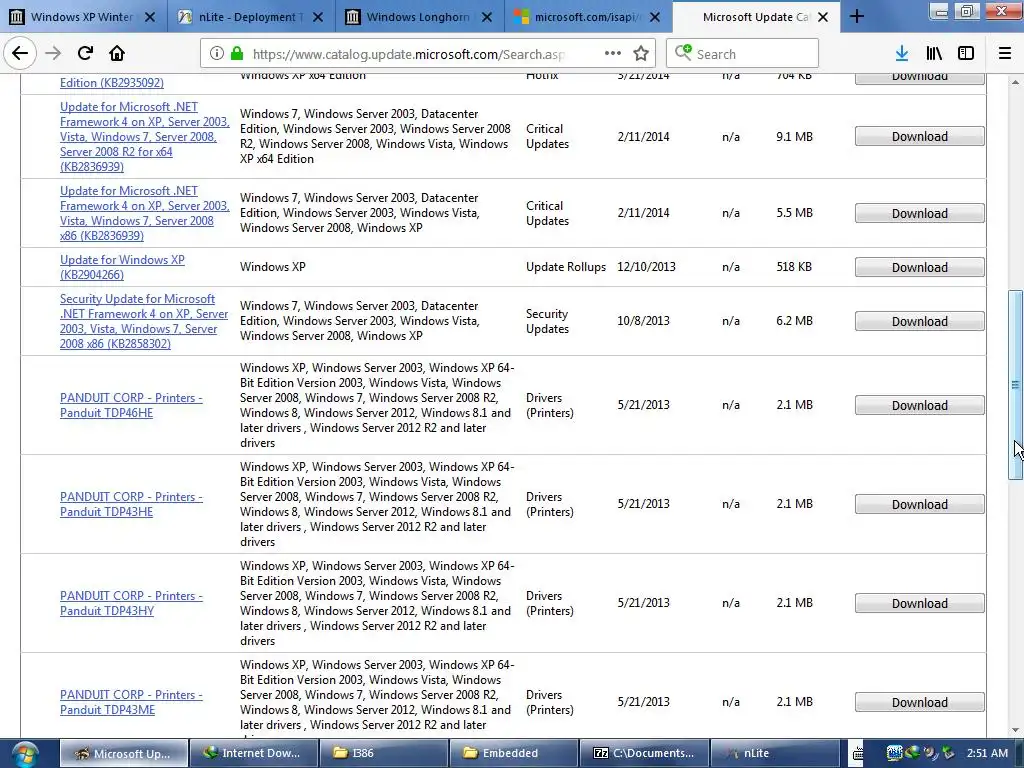Go back using the browser back arrow
Image resolution: width=1024 pixels, height=768 pixels.
point(20,53)
